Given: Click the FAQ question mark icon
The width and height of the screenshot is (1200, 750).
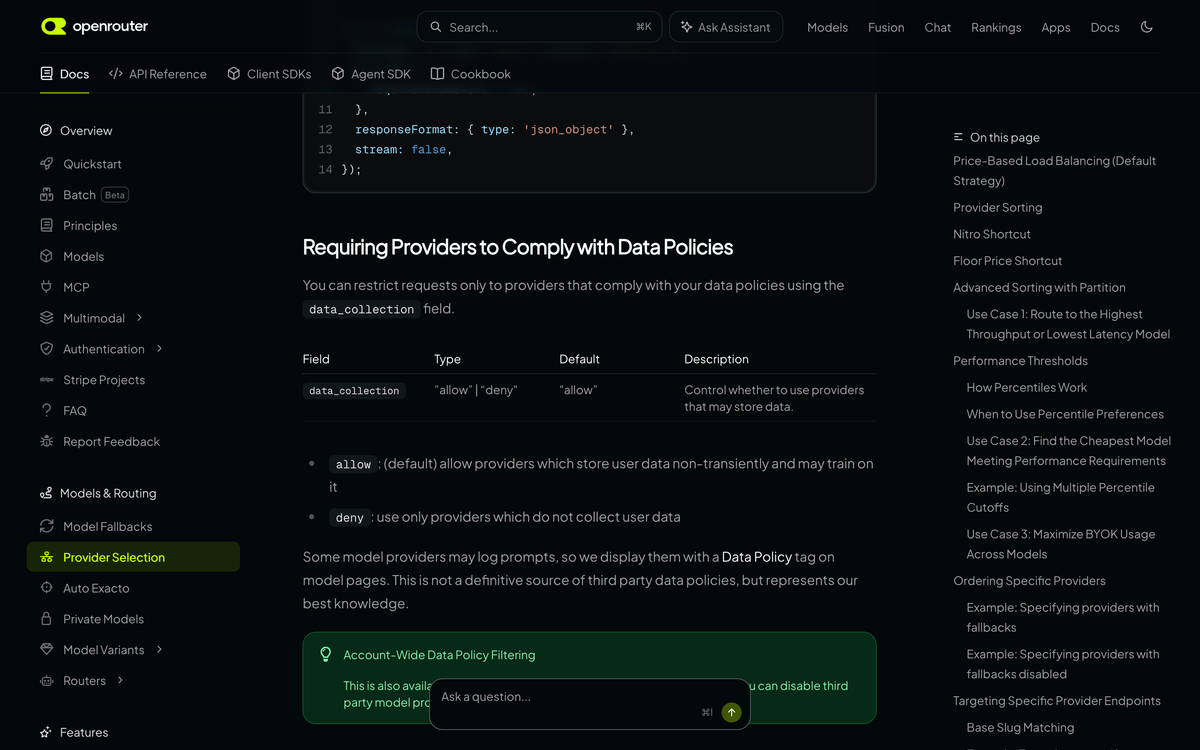Looking at the screenshot, I should 46,411.
